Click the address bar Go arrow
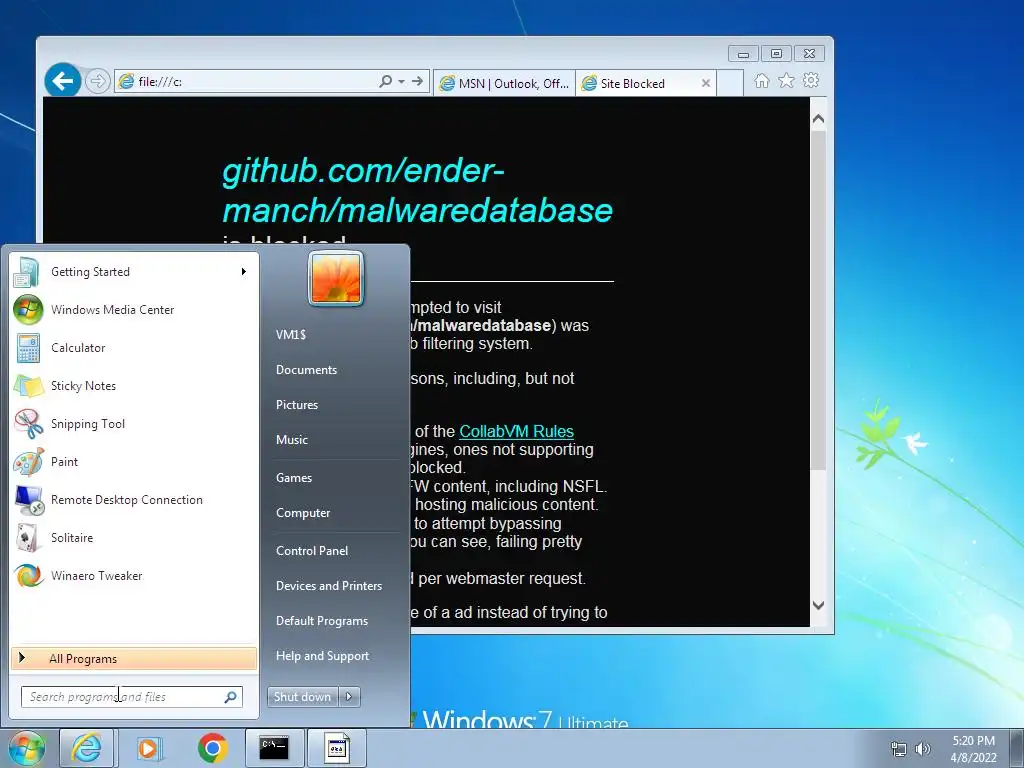The image size is (1024, 768). tap(418, 82)
